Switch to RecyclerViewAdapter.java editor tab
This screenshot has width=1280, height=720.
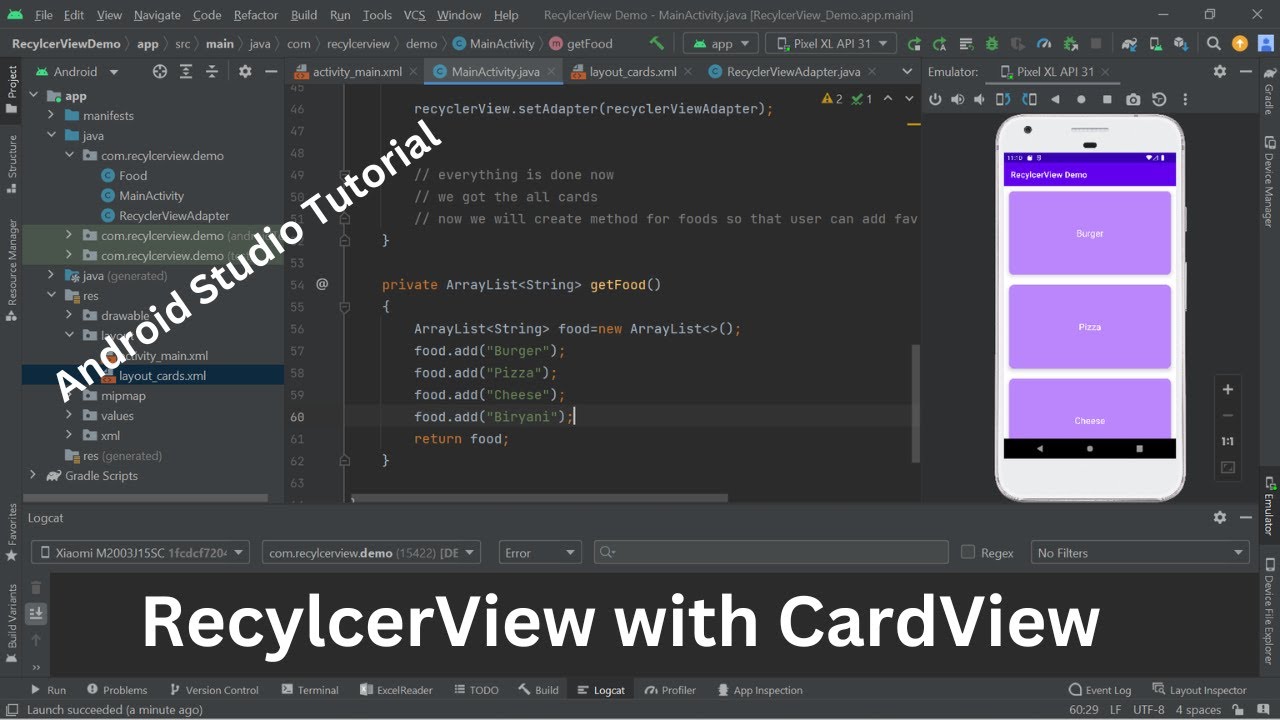point(792,72)
